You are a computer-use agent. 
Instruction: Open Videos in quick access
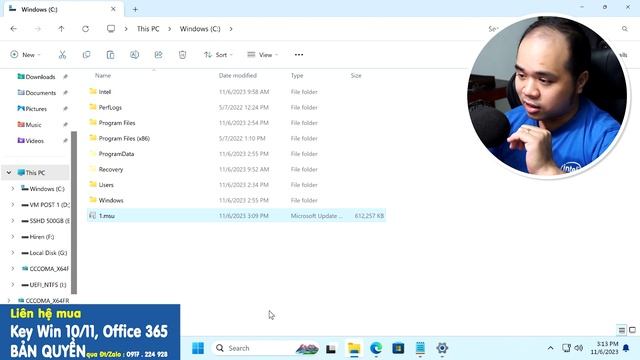(35, 140)
